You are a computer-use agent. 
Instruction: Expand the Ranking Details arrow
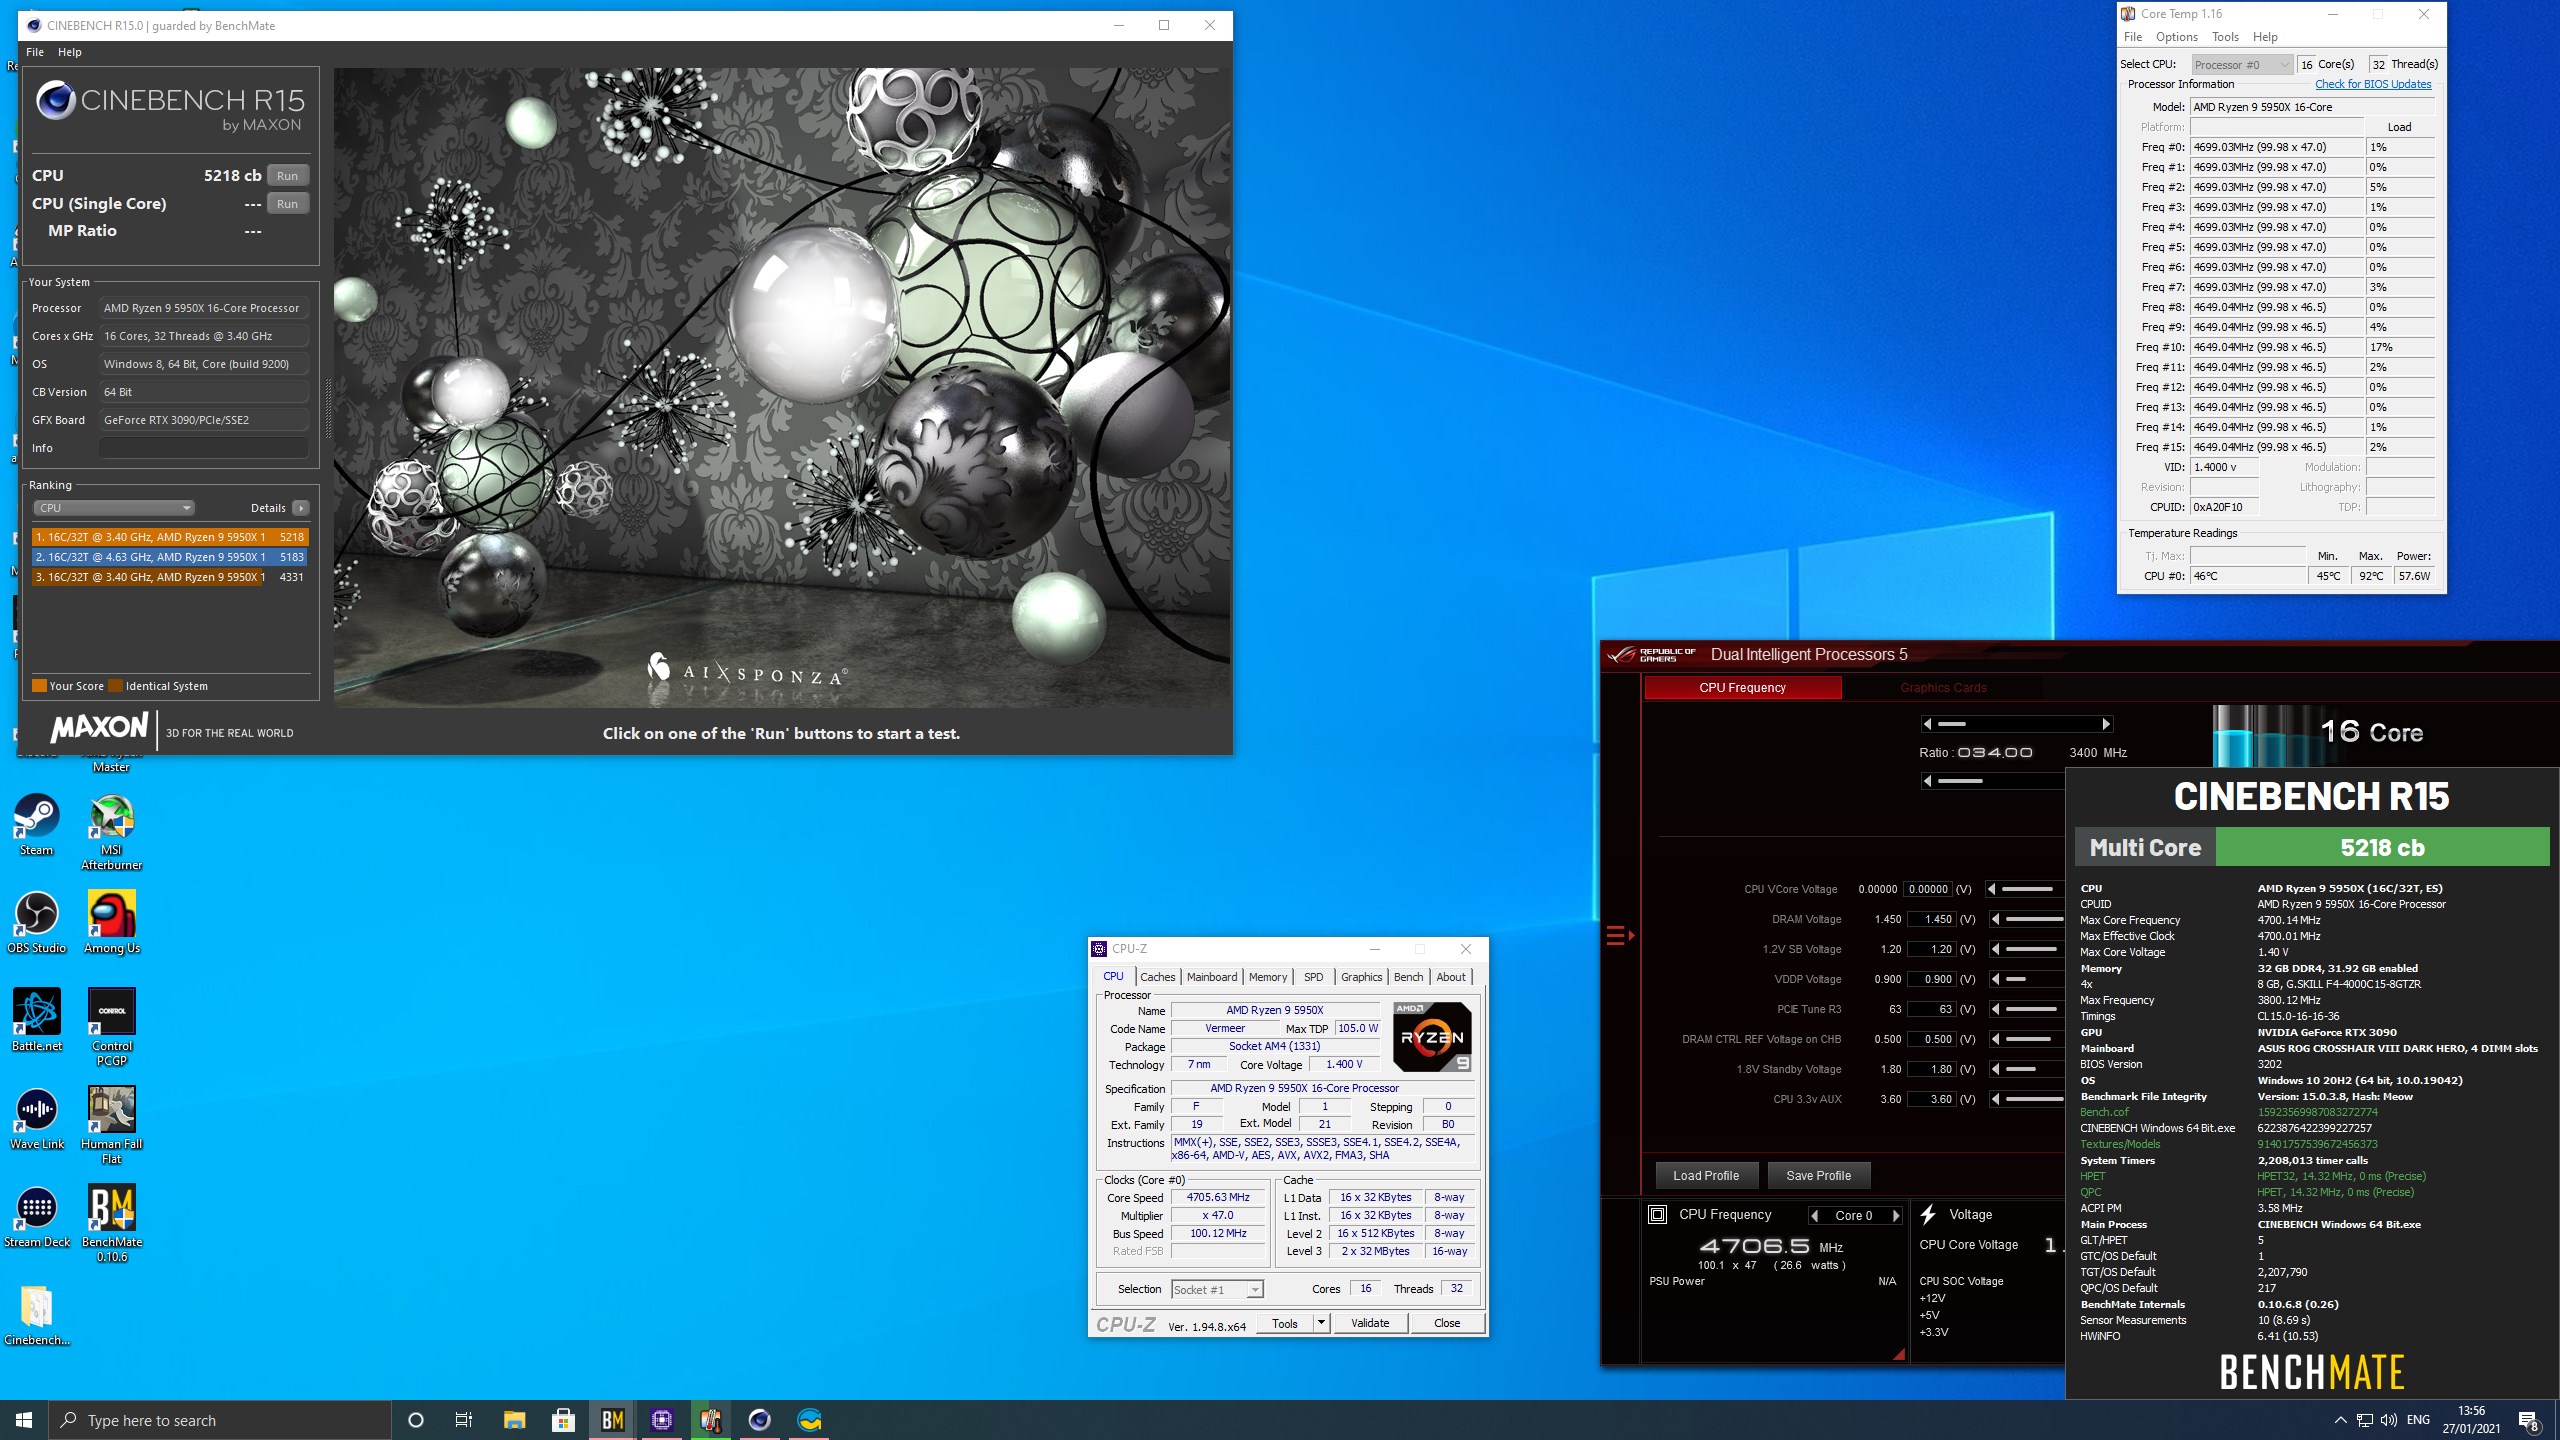[x=300, y=508]
